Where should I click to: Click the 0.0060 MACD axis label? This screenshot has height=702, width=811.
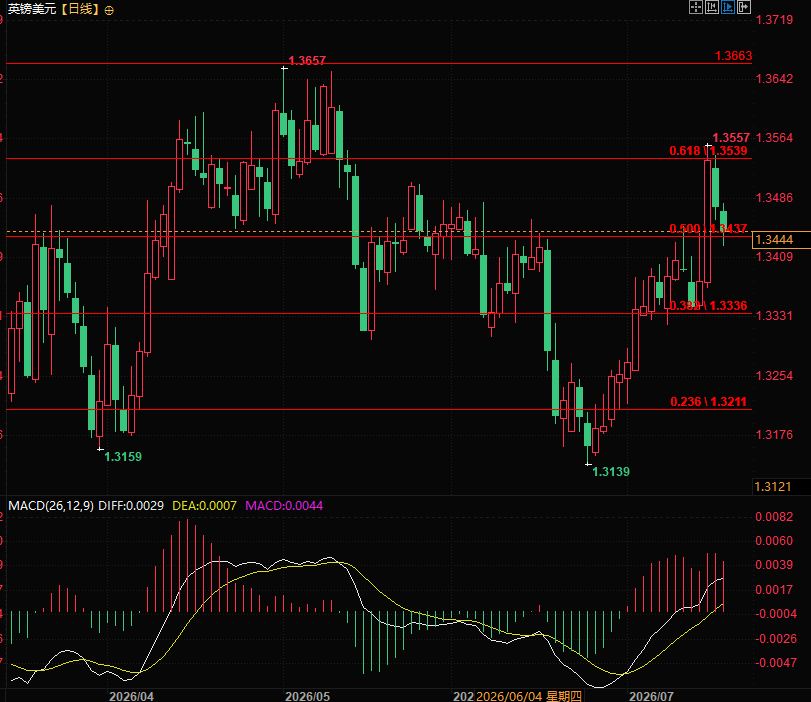[x=774, y=541]
